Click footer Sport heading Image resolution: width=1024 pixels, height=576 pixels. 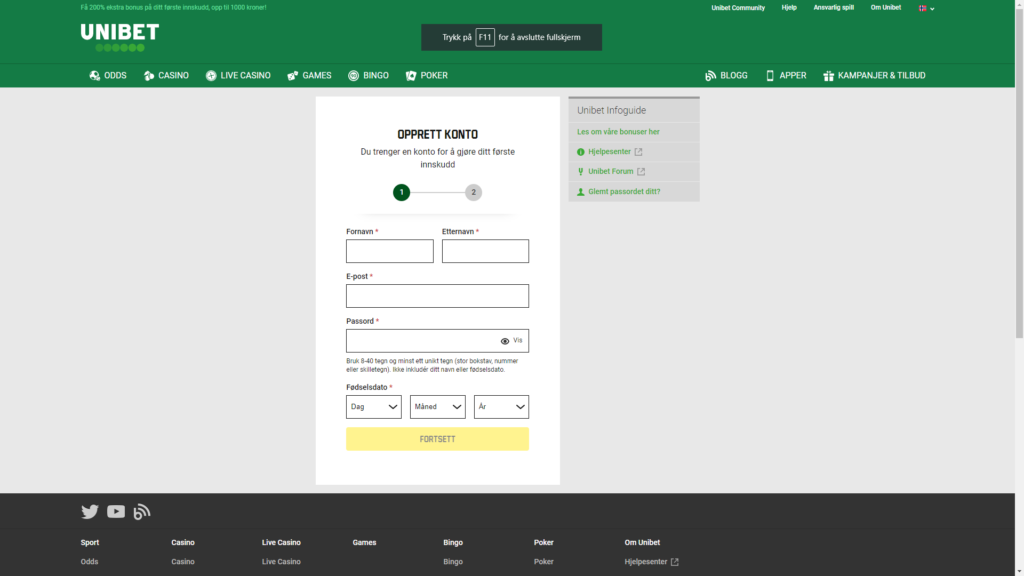pyautogui.click(x=89, y=543)
